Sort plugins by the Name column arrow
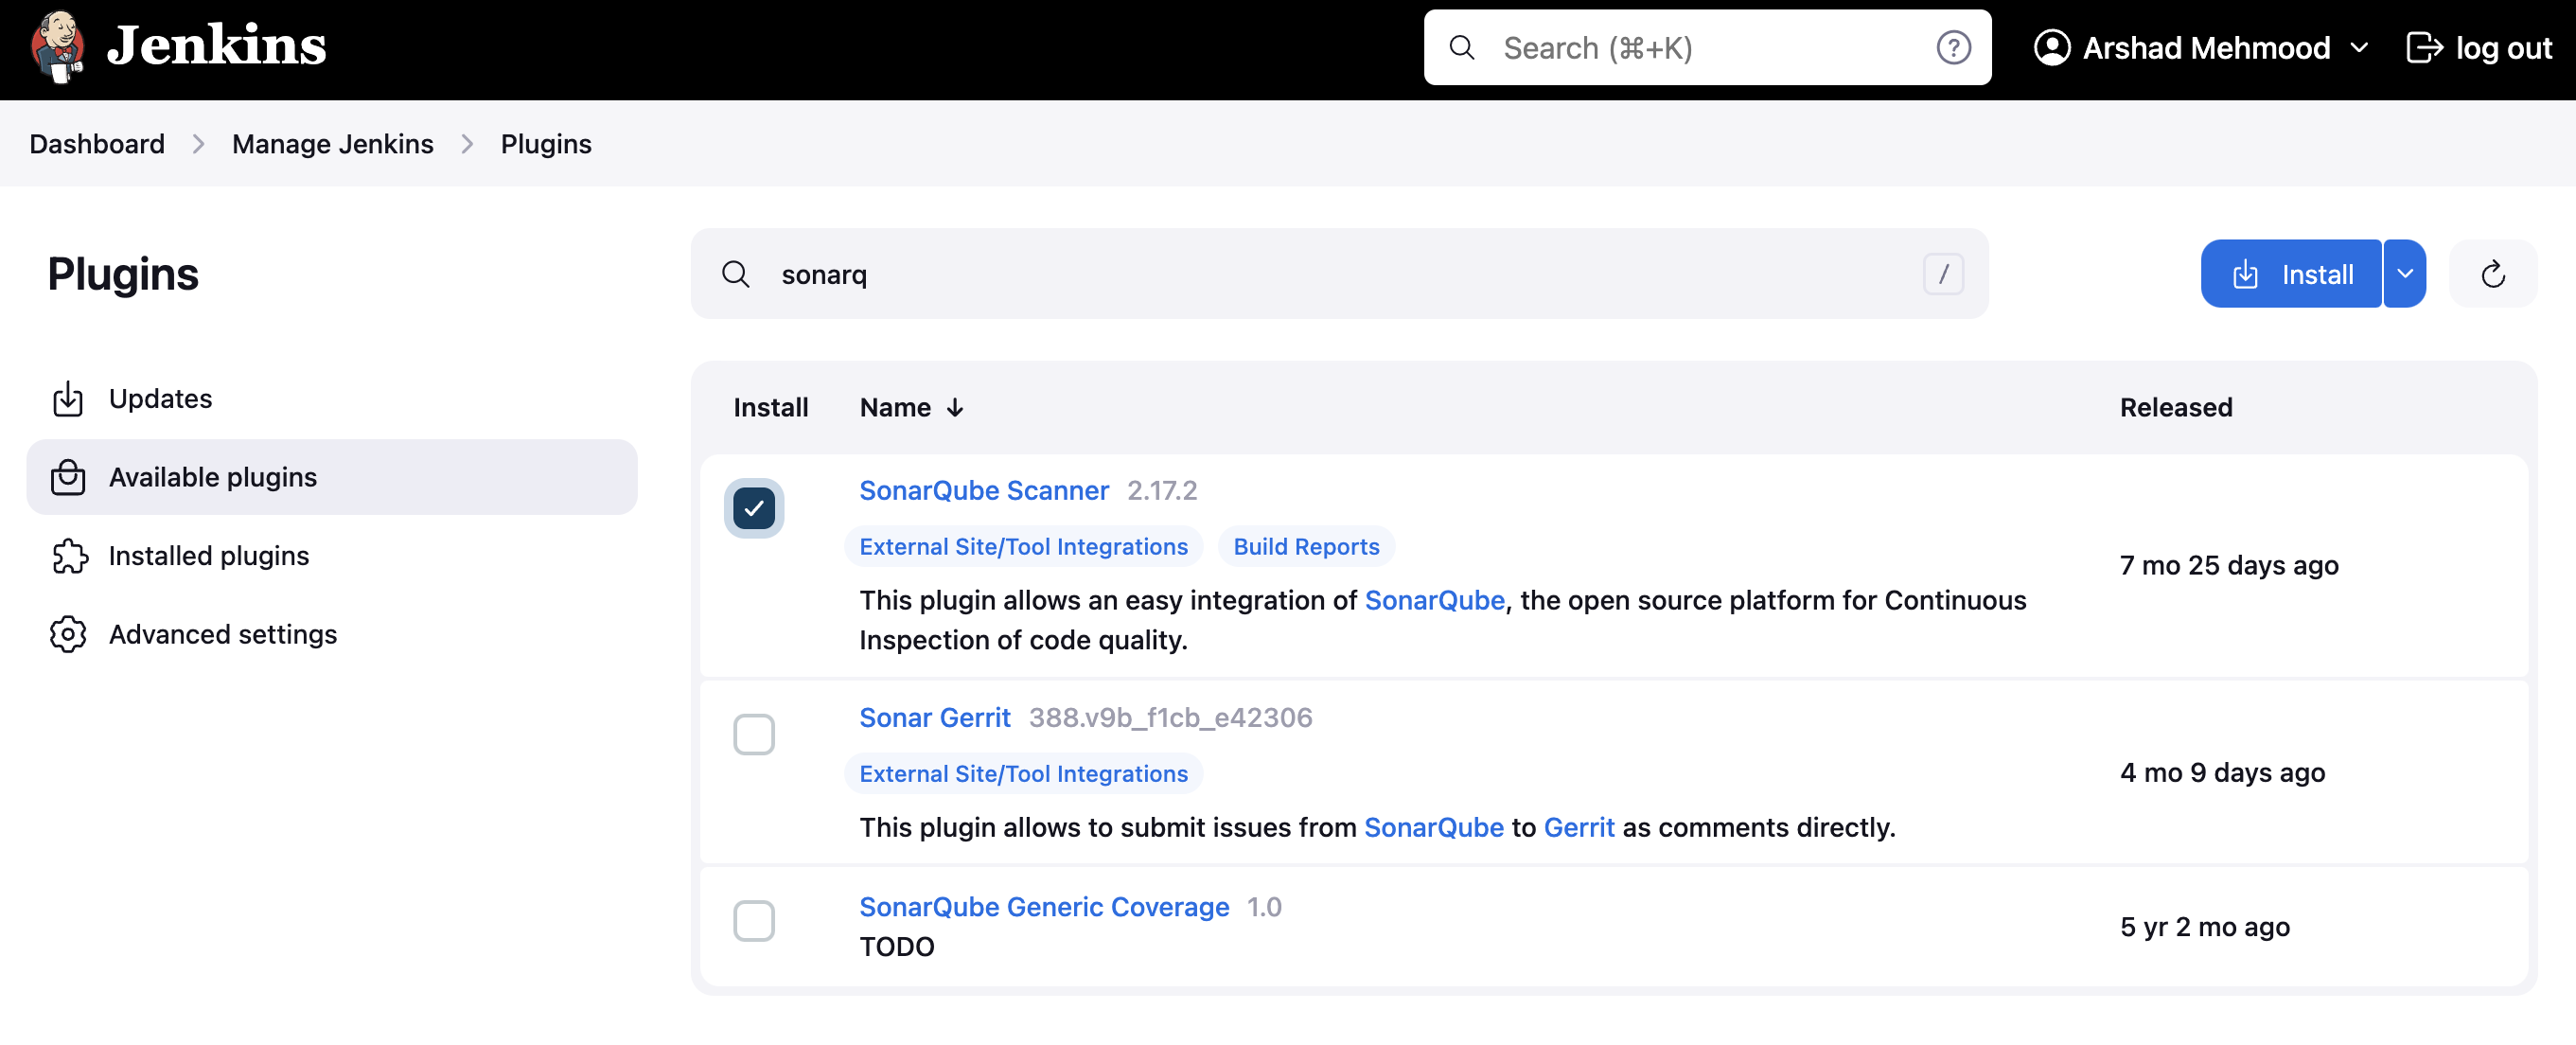This screenshot has width=2576, height=1045. pyautogui.click(x=955, y=408)
